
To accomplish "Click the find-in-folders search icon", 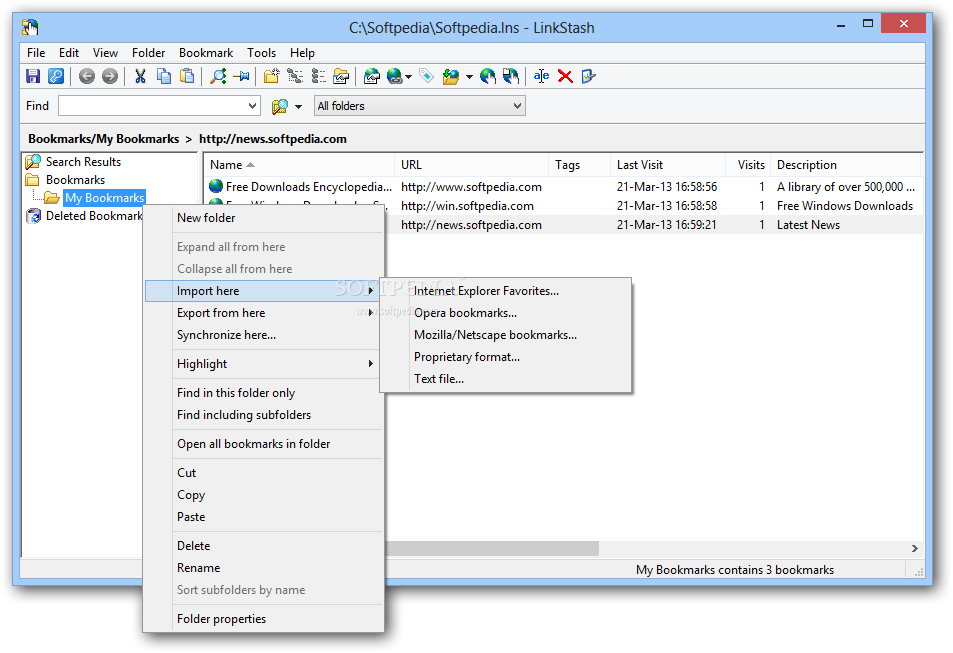I will (x=280, y=106).
